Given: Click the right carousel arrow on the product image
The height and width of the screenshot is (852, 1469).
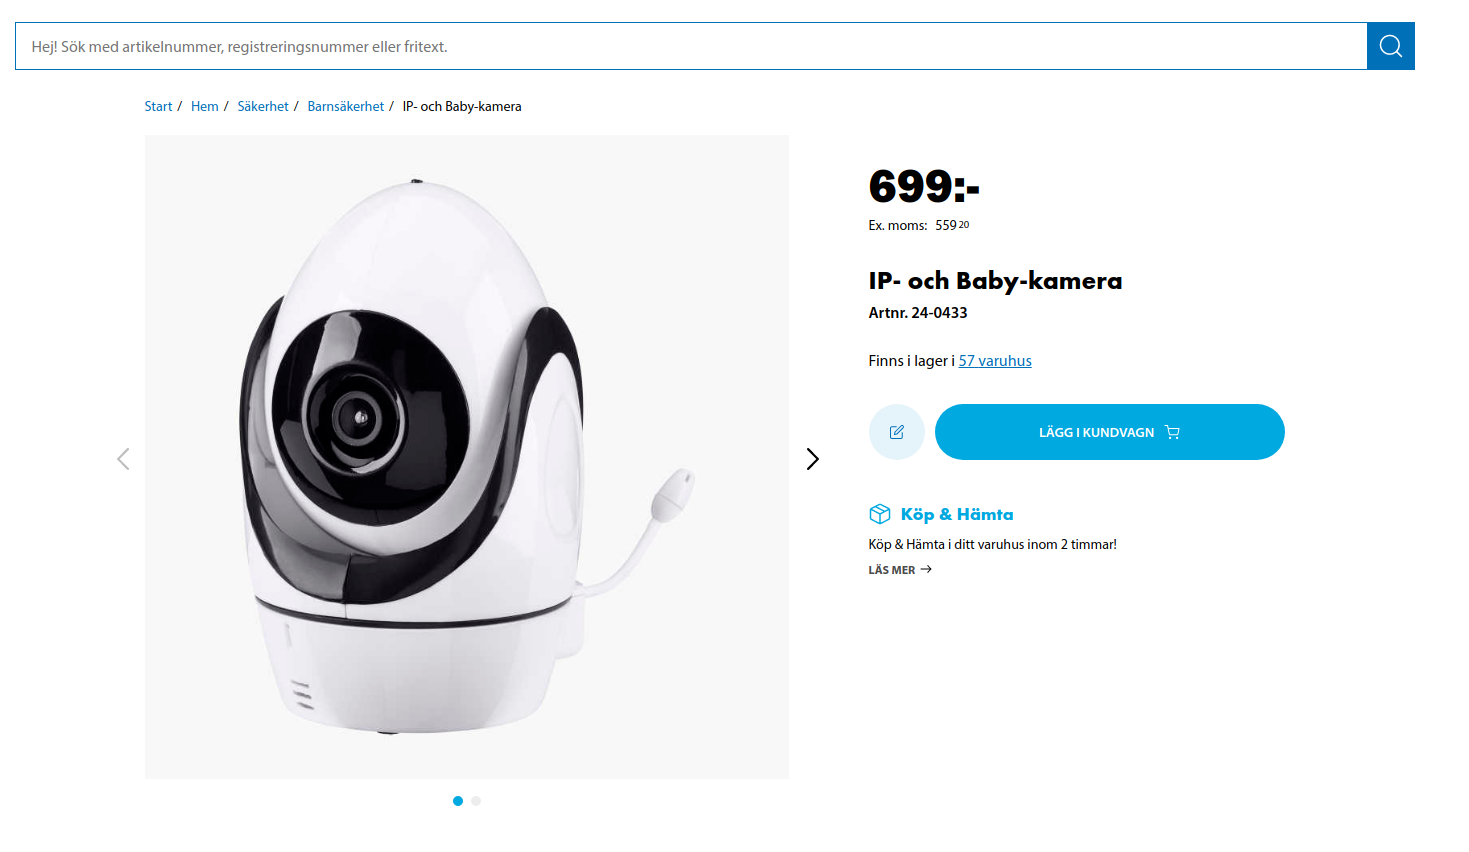Looking at the screenshot, I should (x=812, y=458).
